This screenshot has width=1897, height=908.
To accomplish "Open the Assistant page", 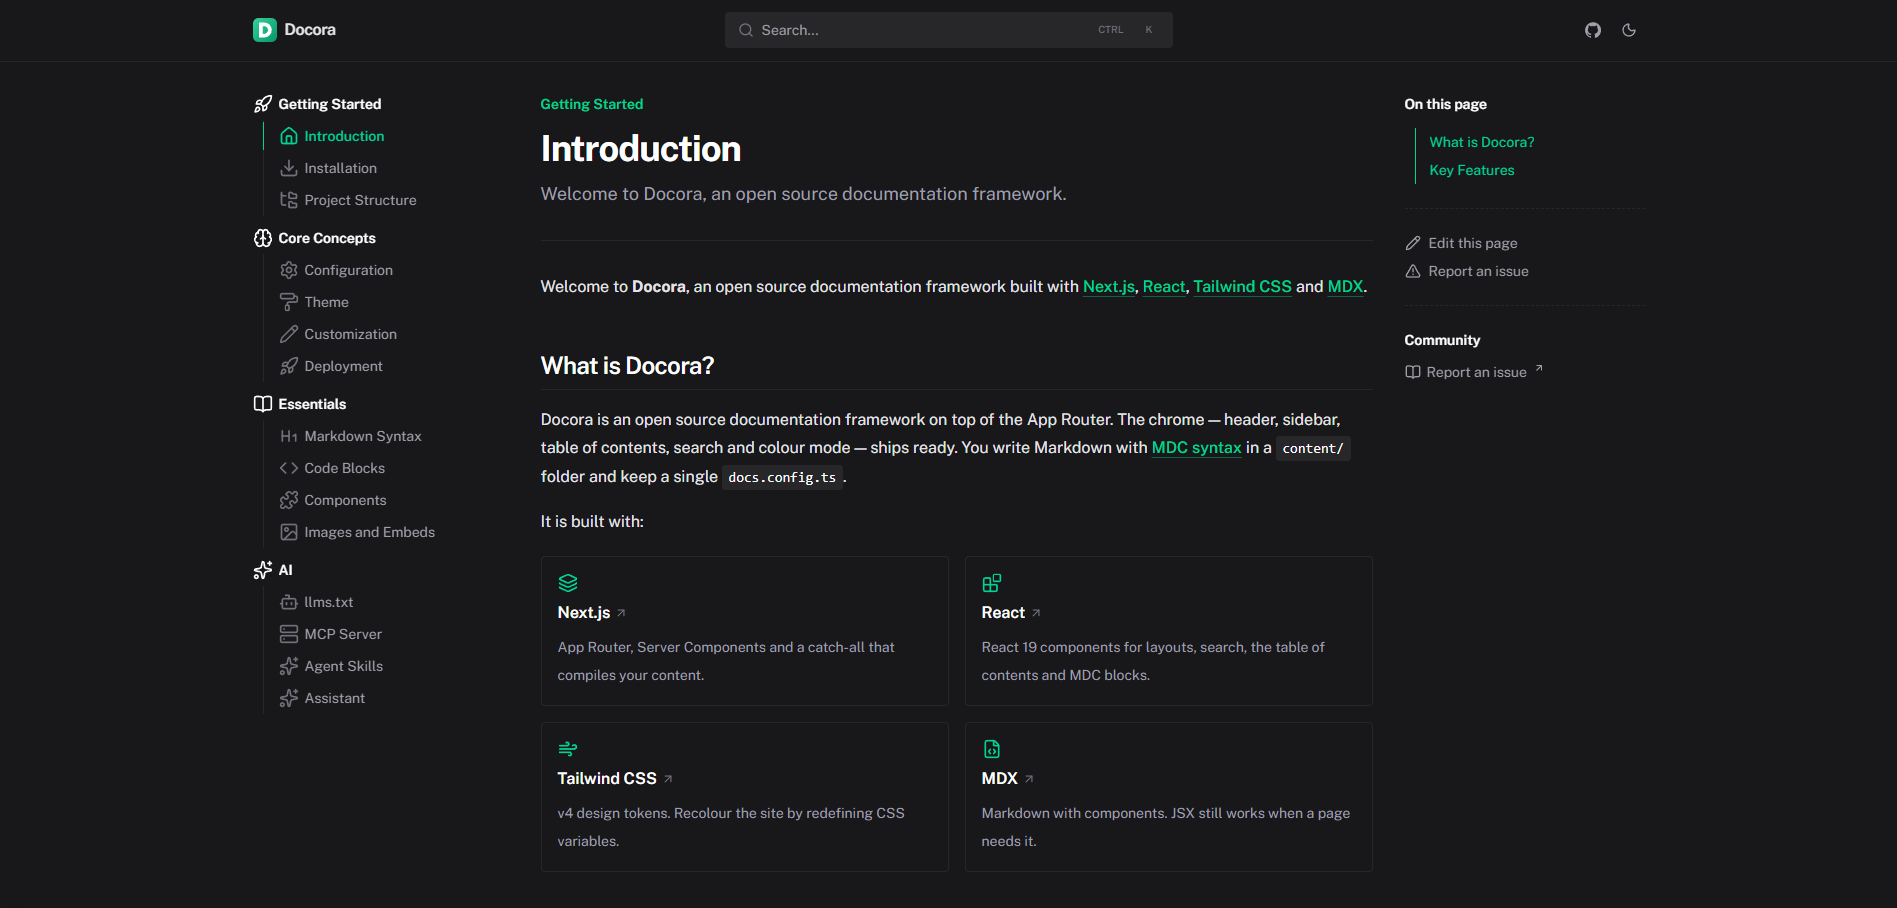I will coord(335,698).
